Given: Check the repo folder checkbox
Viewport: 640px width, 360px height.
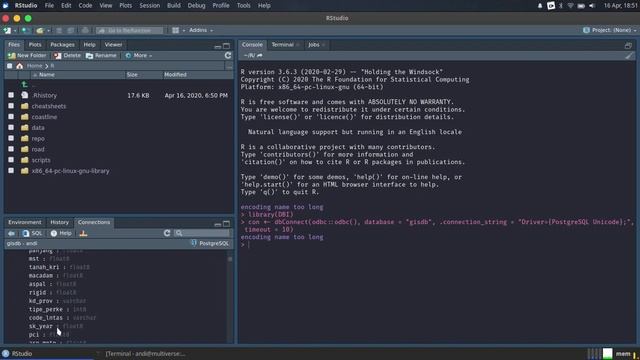Looking at the screenshot, I should coord(11,138).
